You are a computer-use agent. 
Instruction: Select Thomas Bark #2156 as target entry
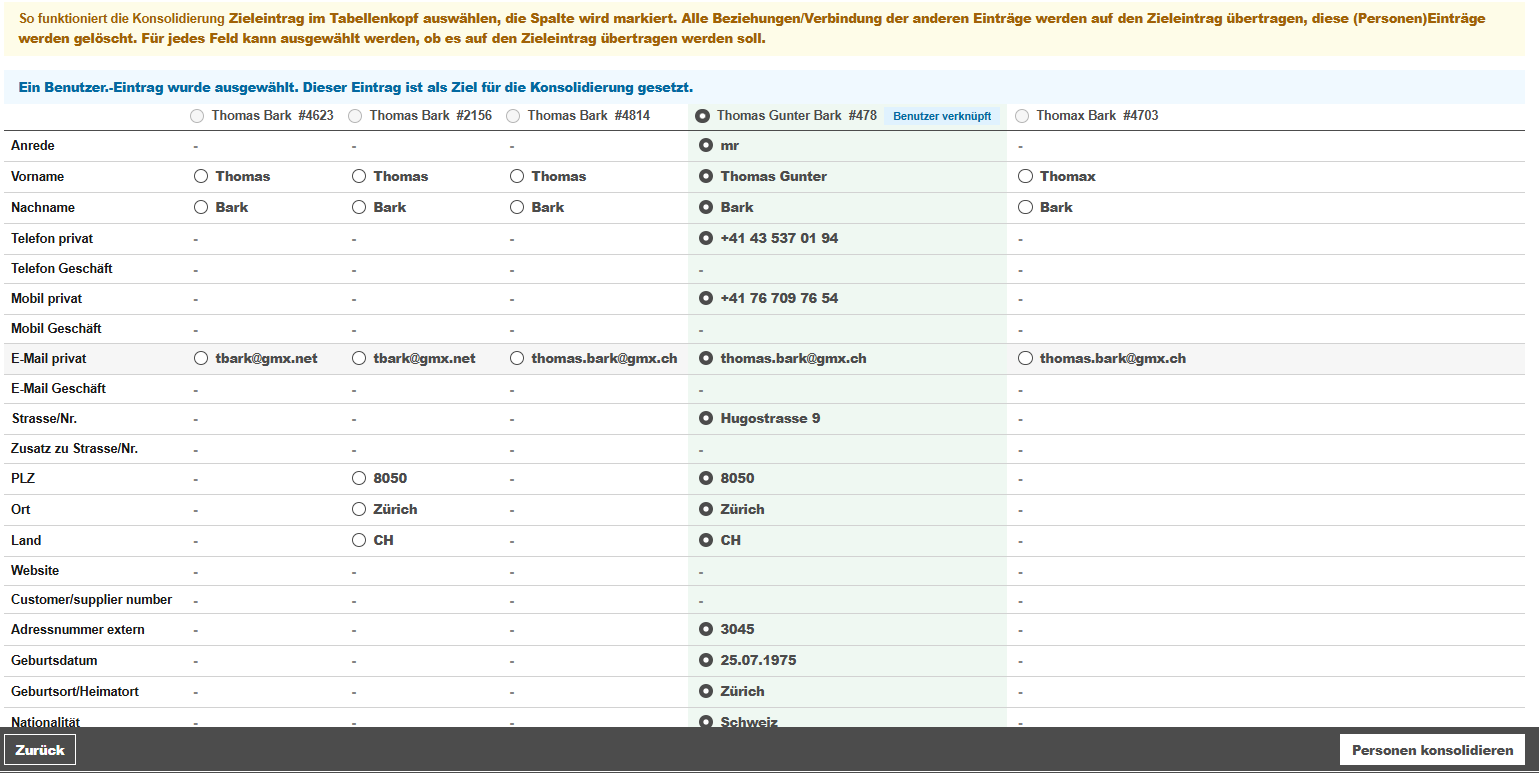(355, 116)
